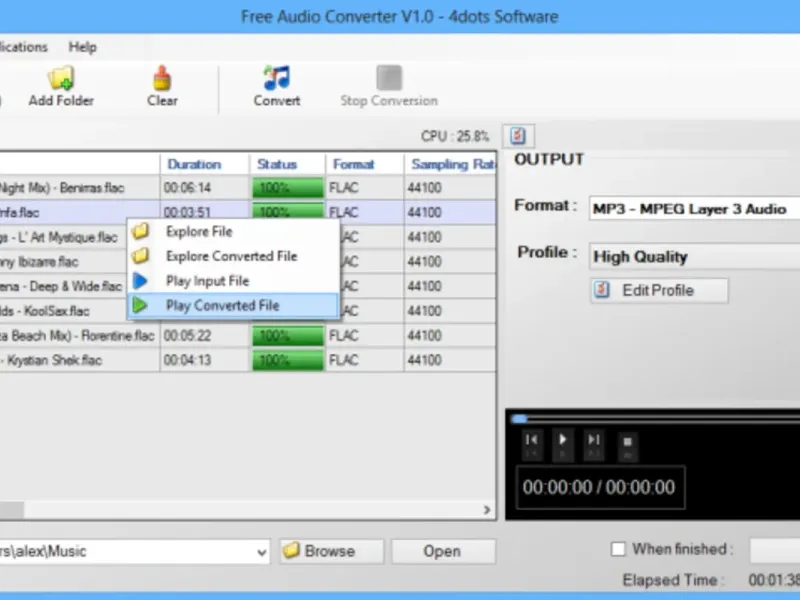Select the file row ending in Benirras.flac
This screenshot has width=800, height=600.
tap(247, 188)
